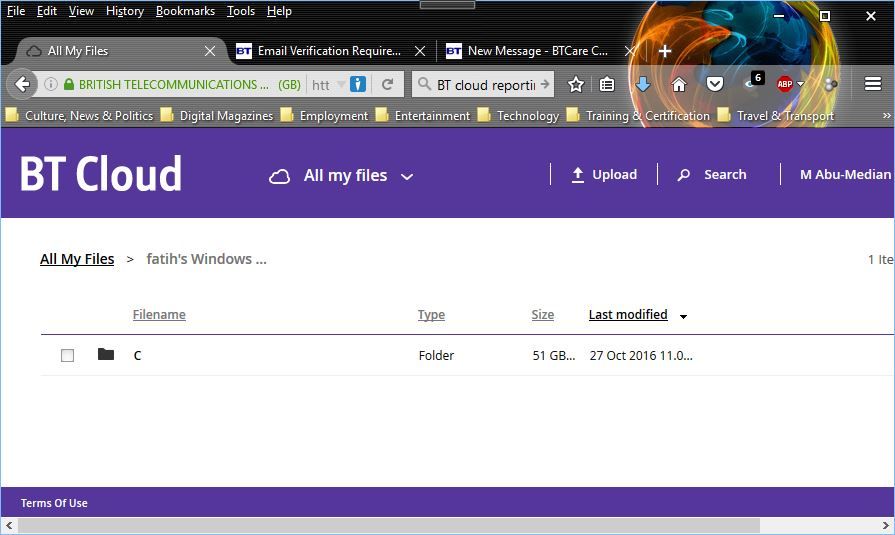Open Travel & Transport bookmark folder

[776, 115]
